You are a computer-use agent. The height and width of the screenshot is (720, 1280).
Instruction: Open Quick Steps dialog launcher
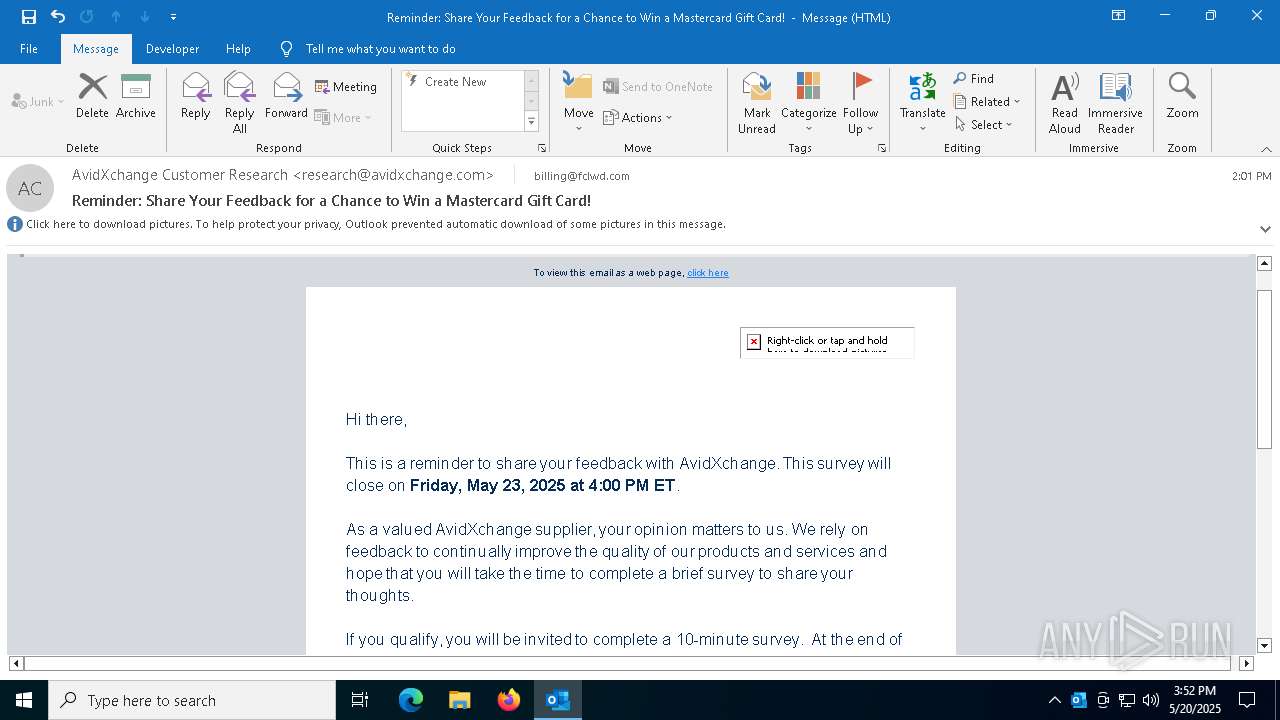coord(542,148)
